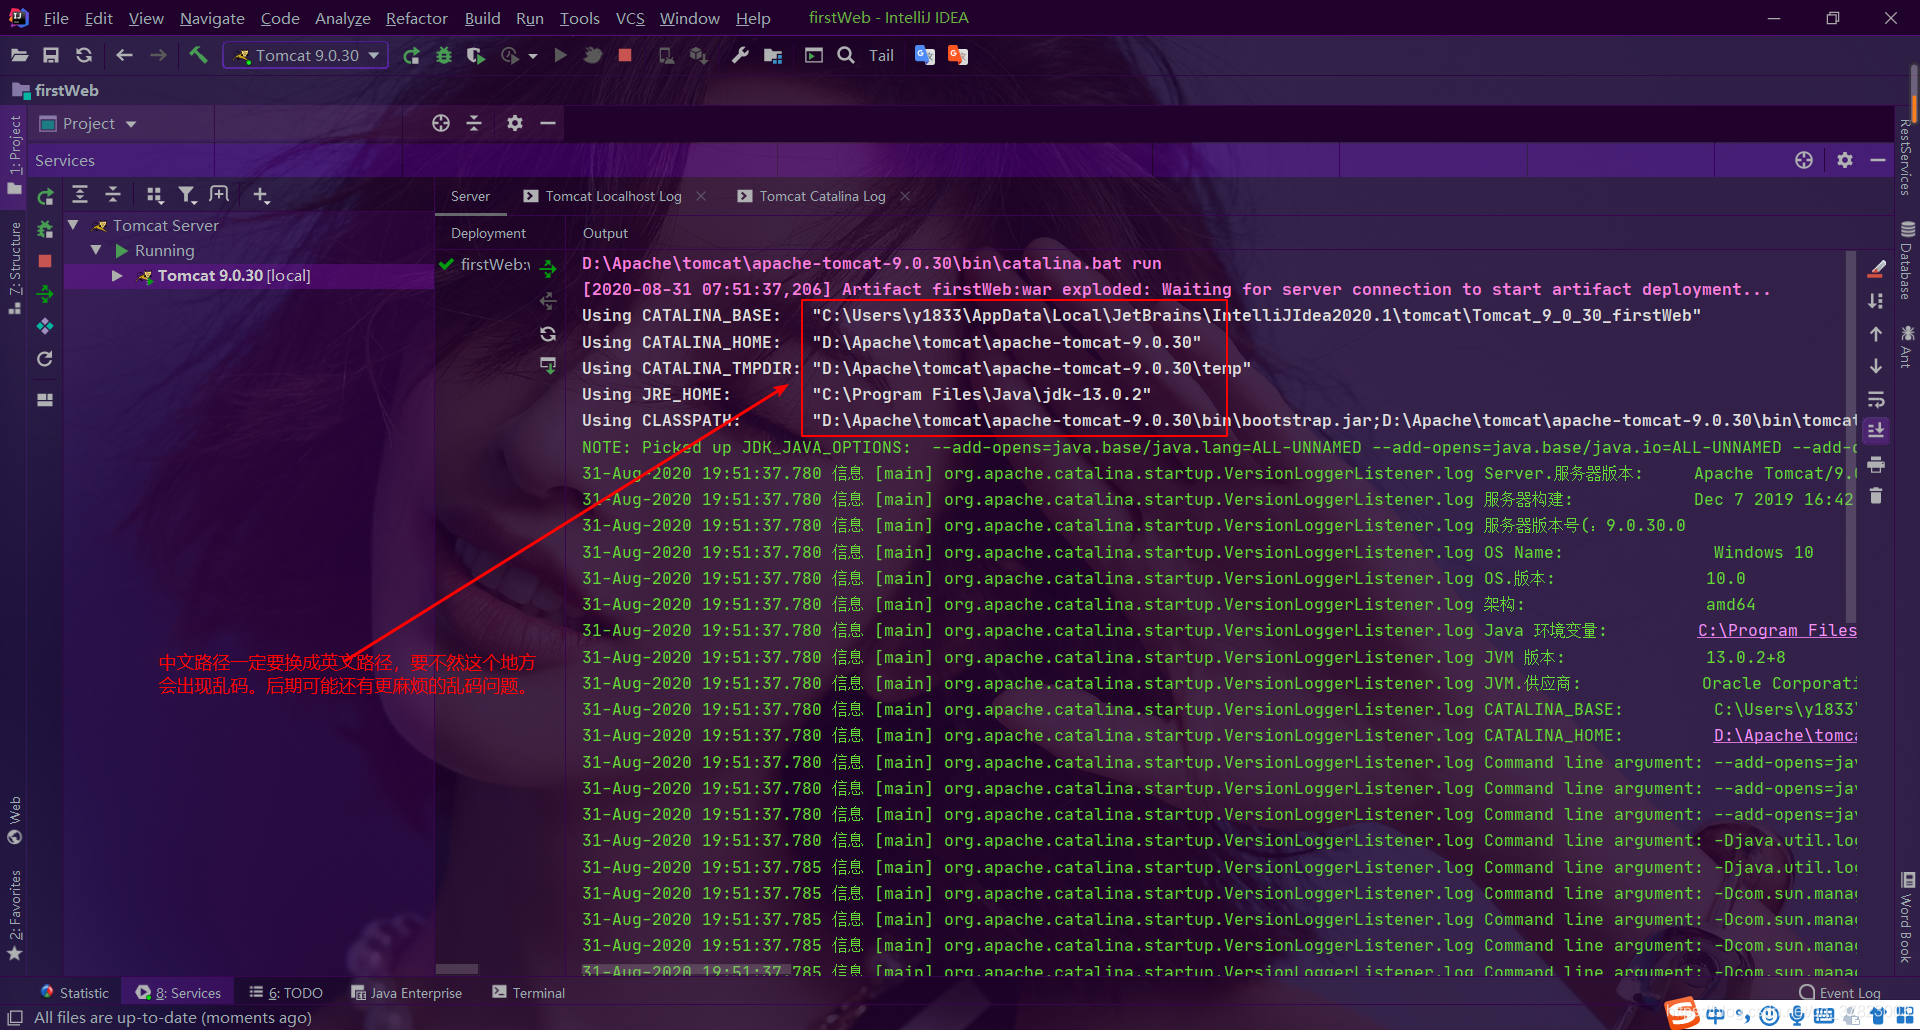Navigate back with the left arrow
Screen dimensions: 1920x1030
coord(125,56)
